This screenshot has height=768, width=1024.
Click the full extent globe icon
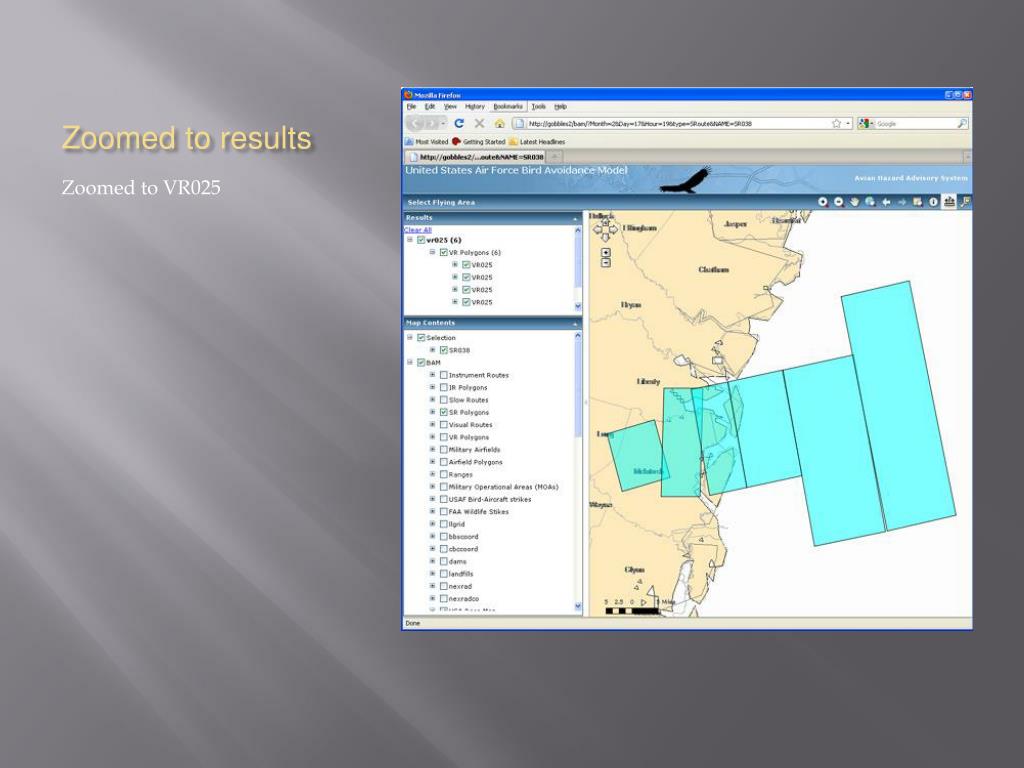click(870, 202)
